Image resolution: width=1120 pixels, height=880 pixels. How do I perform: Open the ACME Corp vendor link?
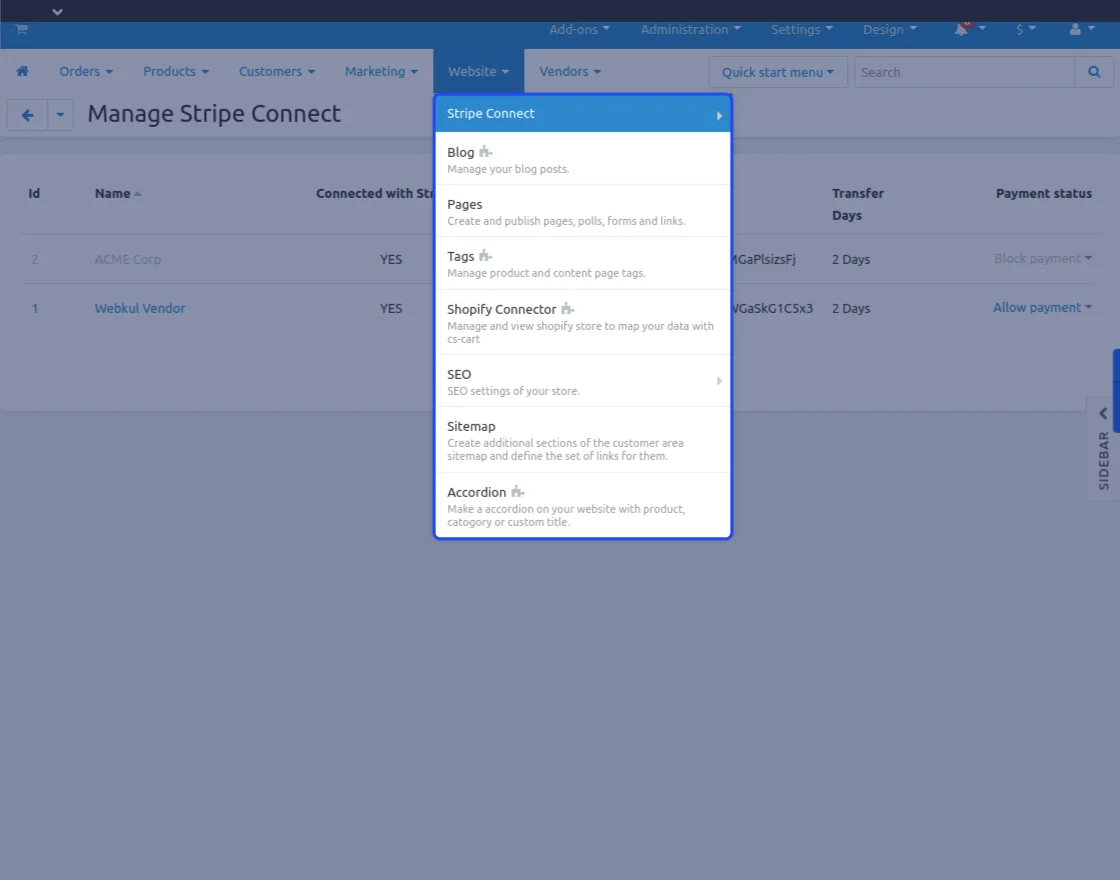coord(128,259)
